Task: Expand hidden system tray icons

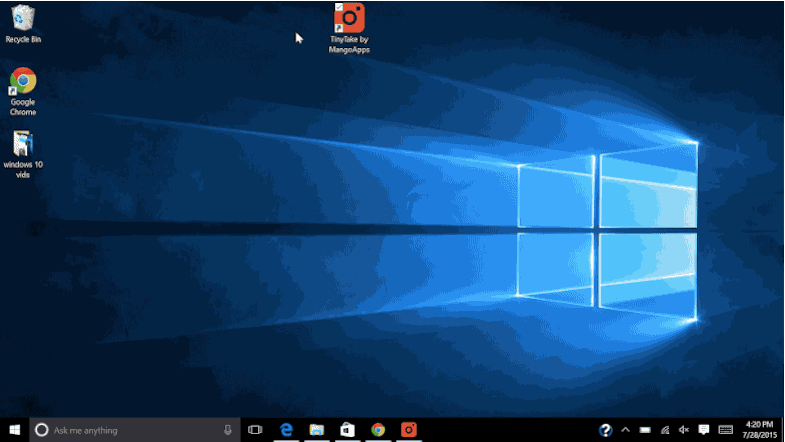Action: click(x=626, y=430)
